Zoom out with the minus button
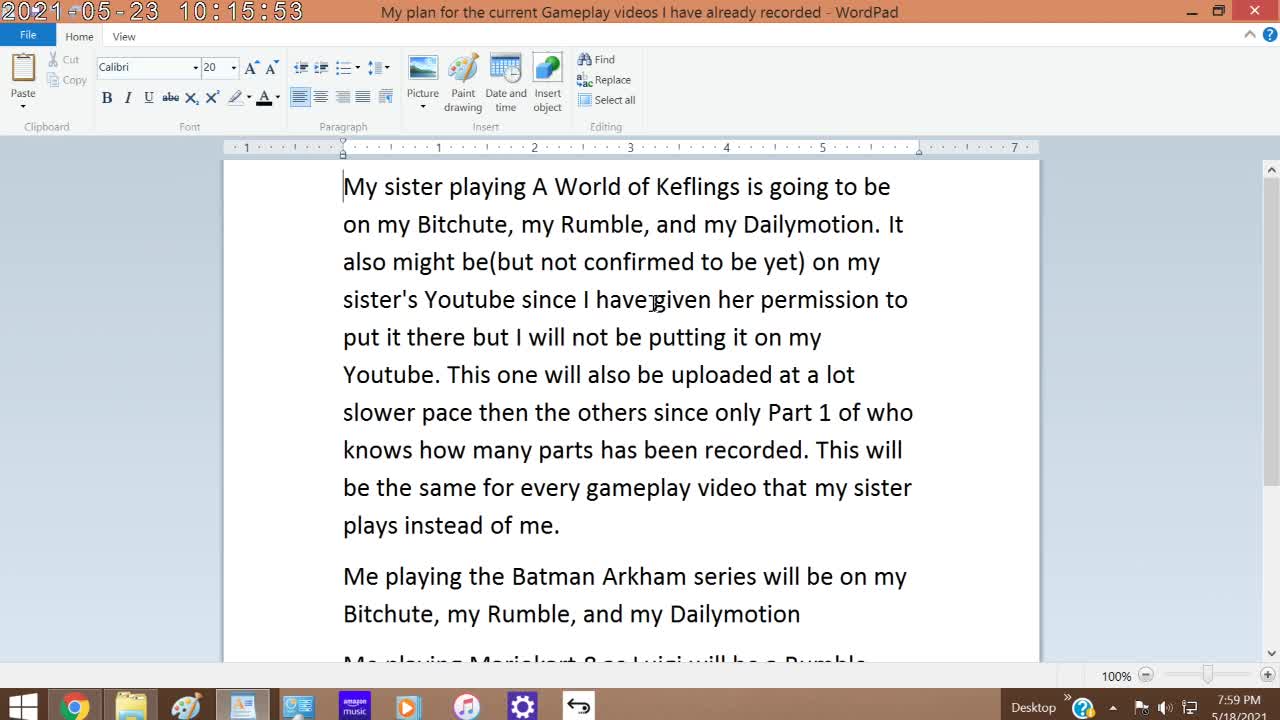Viewport: 1280px width, 720px height. (1146, 676)
